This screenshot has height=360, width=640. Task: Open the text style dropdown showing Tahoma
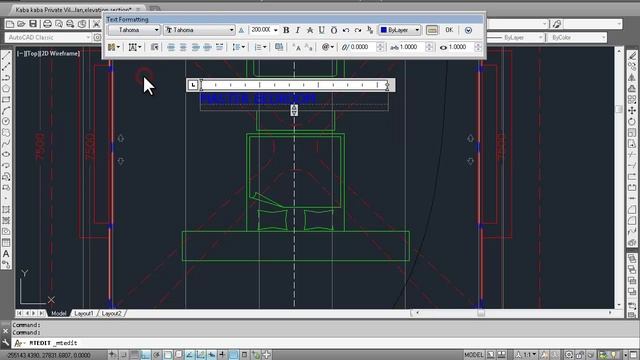134,30
